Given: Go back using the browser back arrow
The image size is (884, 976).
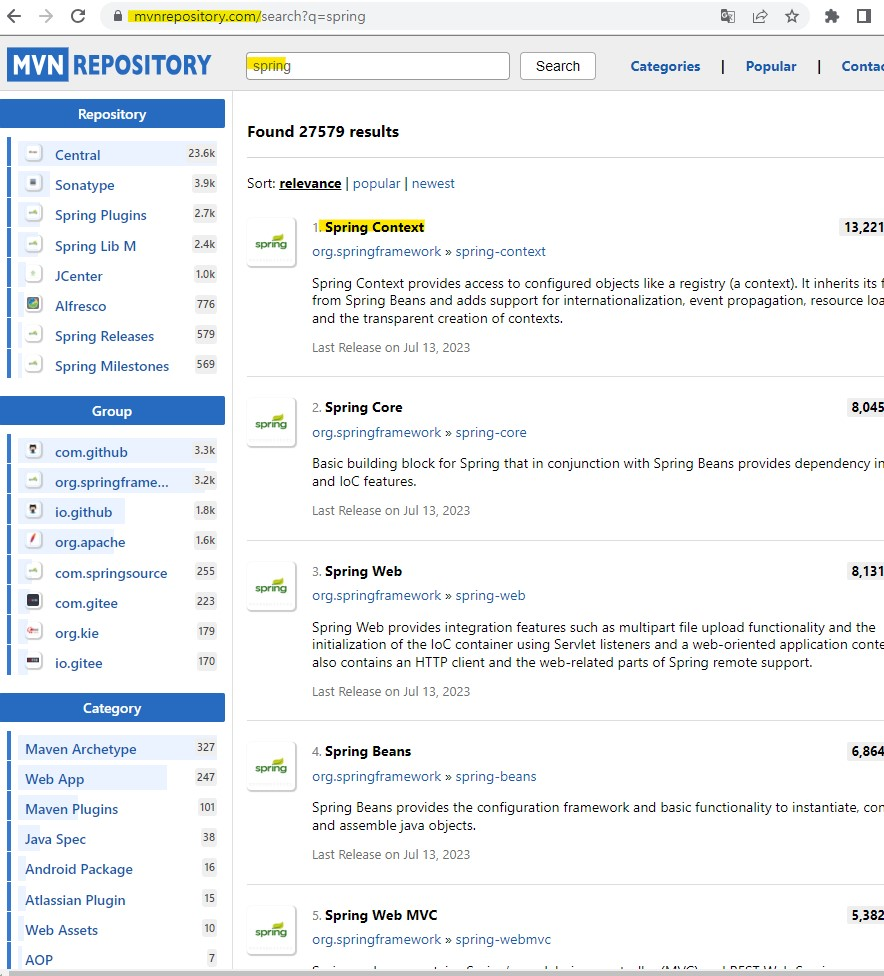Looking at the screenshot, I should pyautogui.click(x=14, y=16).
